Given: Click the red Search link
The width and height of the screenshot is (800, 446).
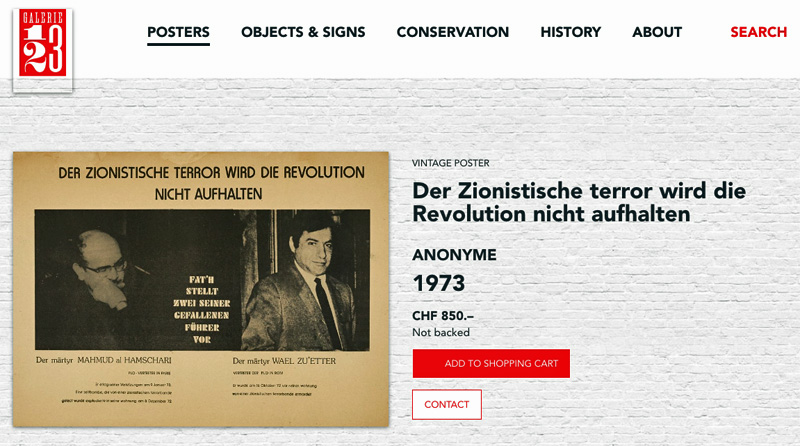Looking at the screenshot, I should (x=758, y=32).
